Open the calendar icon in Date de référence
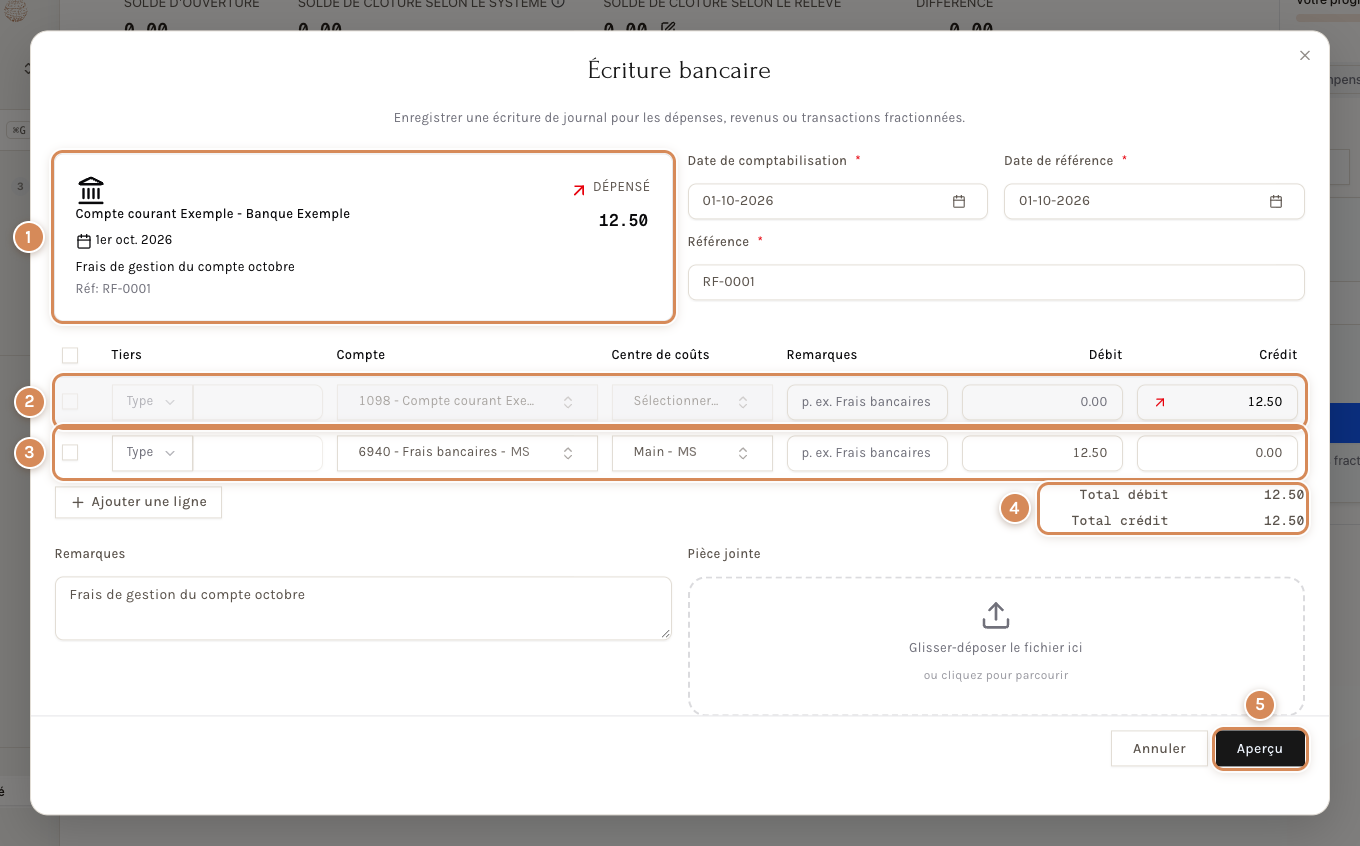The width and height of the screenshot is (1360, 846). [x=1276, y=201]
